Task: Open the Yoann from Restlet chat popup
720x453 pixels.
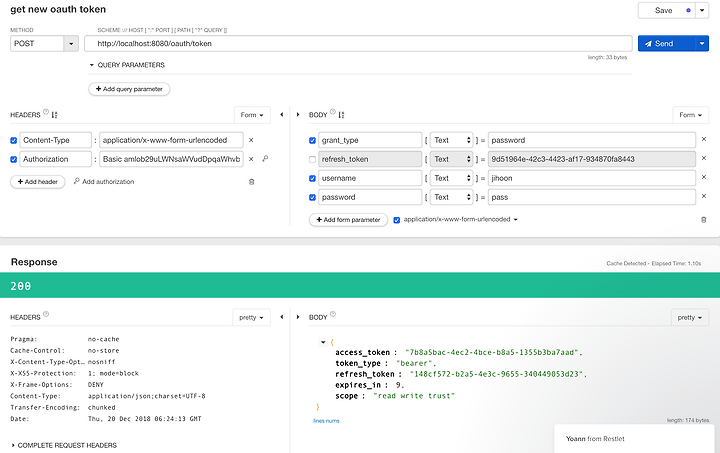Action: (x=635, y=439)
